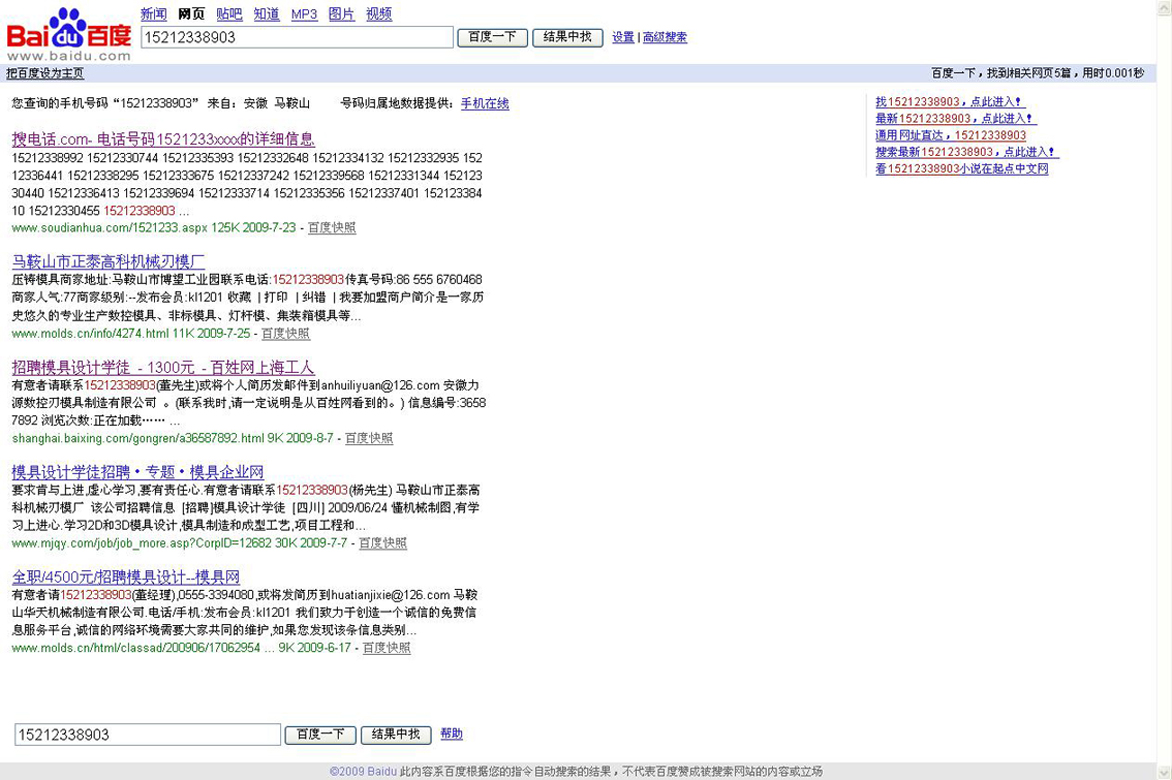This screenshot has height=780, width=1172.
Task: Click sidebar ad 搜索最新15212338903，点此进入
Action: pyautogui.click(x=967, y=152)
